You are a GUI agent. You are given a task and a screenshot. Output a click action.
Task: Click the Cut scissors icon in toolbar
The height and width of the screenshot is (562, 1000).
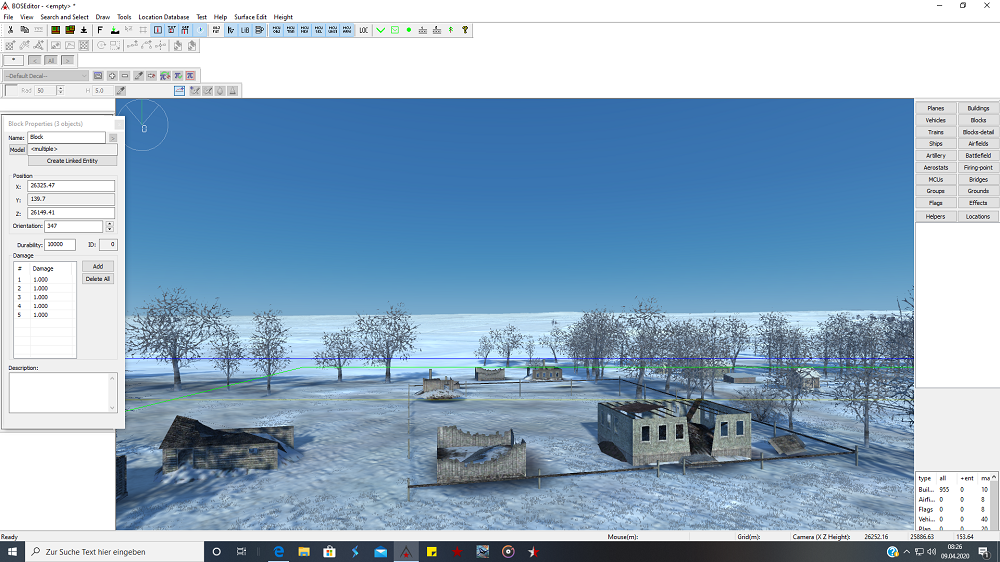[10, 30]
